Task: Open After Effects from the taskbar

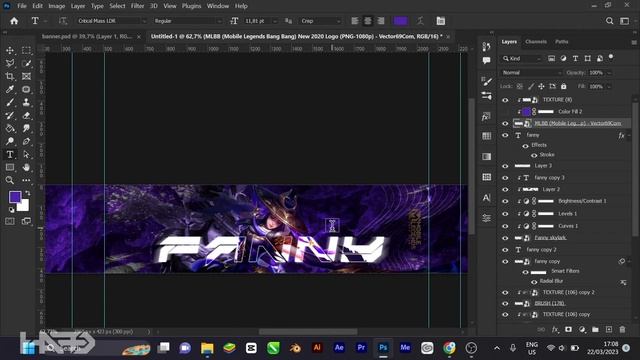Action: (339, 348)
